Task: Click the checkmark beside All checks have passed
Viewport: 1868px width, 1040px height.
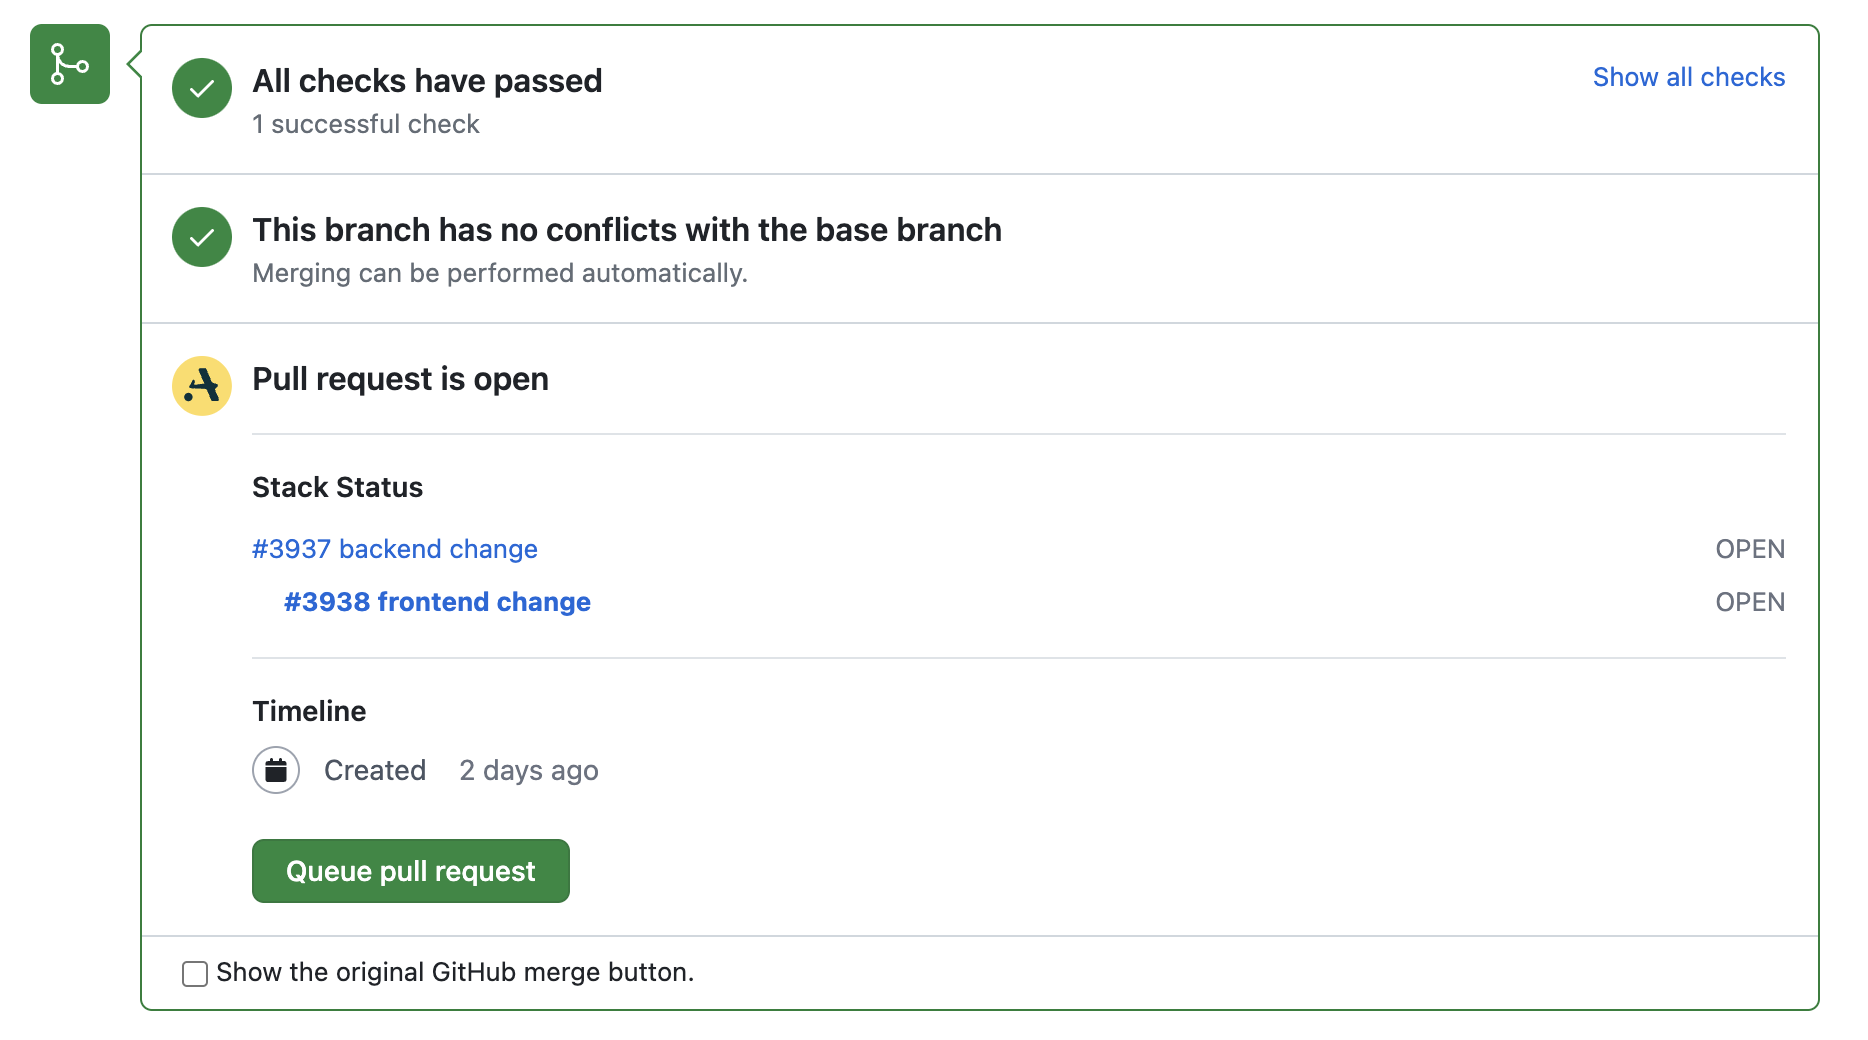Action: pos(202,88)
